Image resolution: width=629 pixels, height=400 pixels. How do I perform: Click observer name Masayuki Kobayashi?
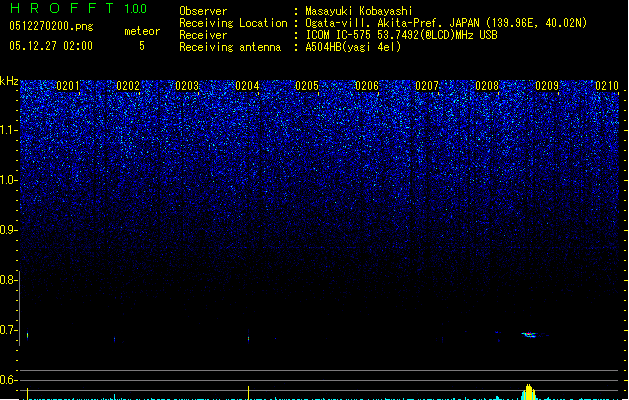point(359,11)
